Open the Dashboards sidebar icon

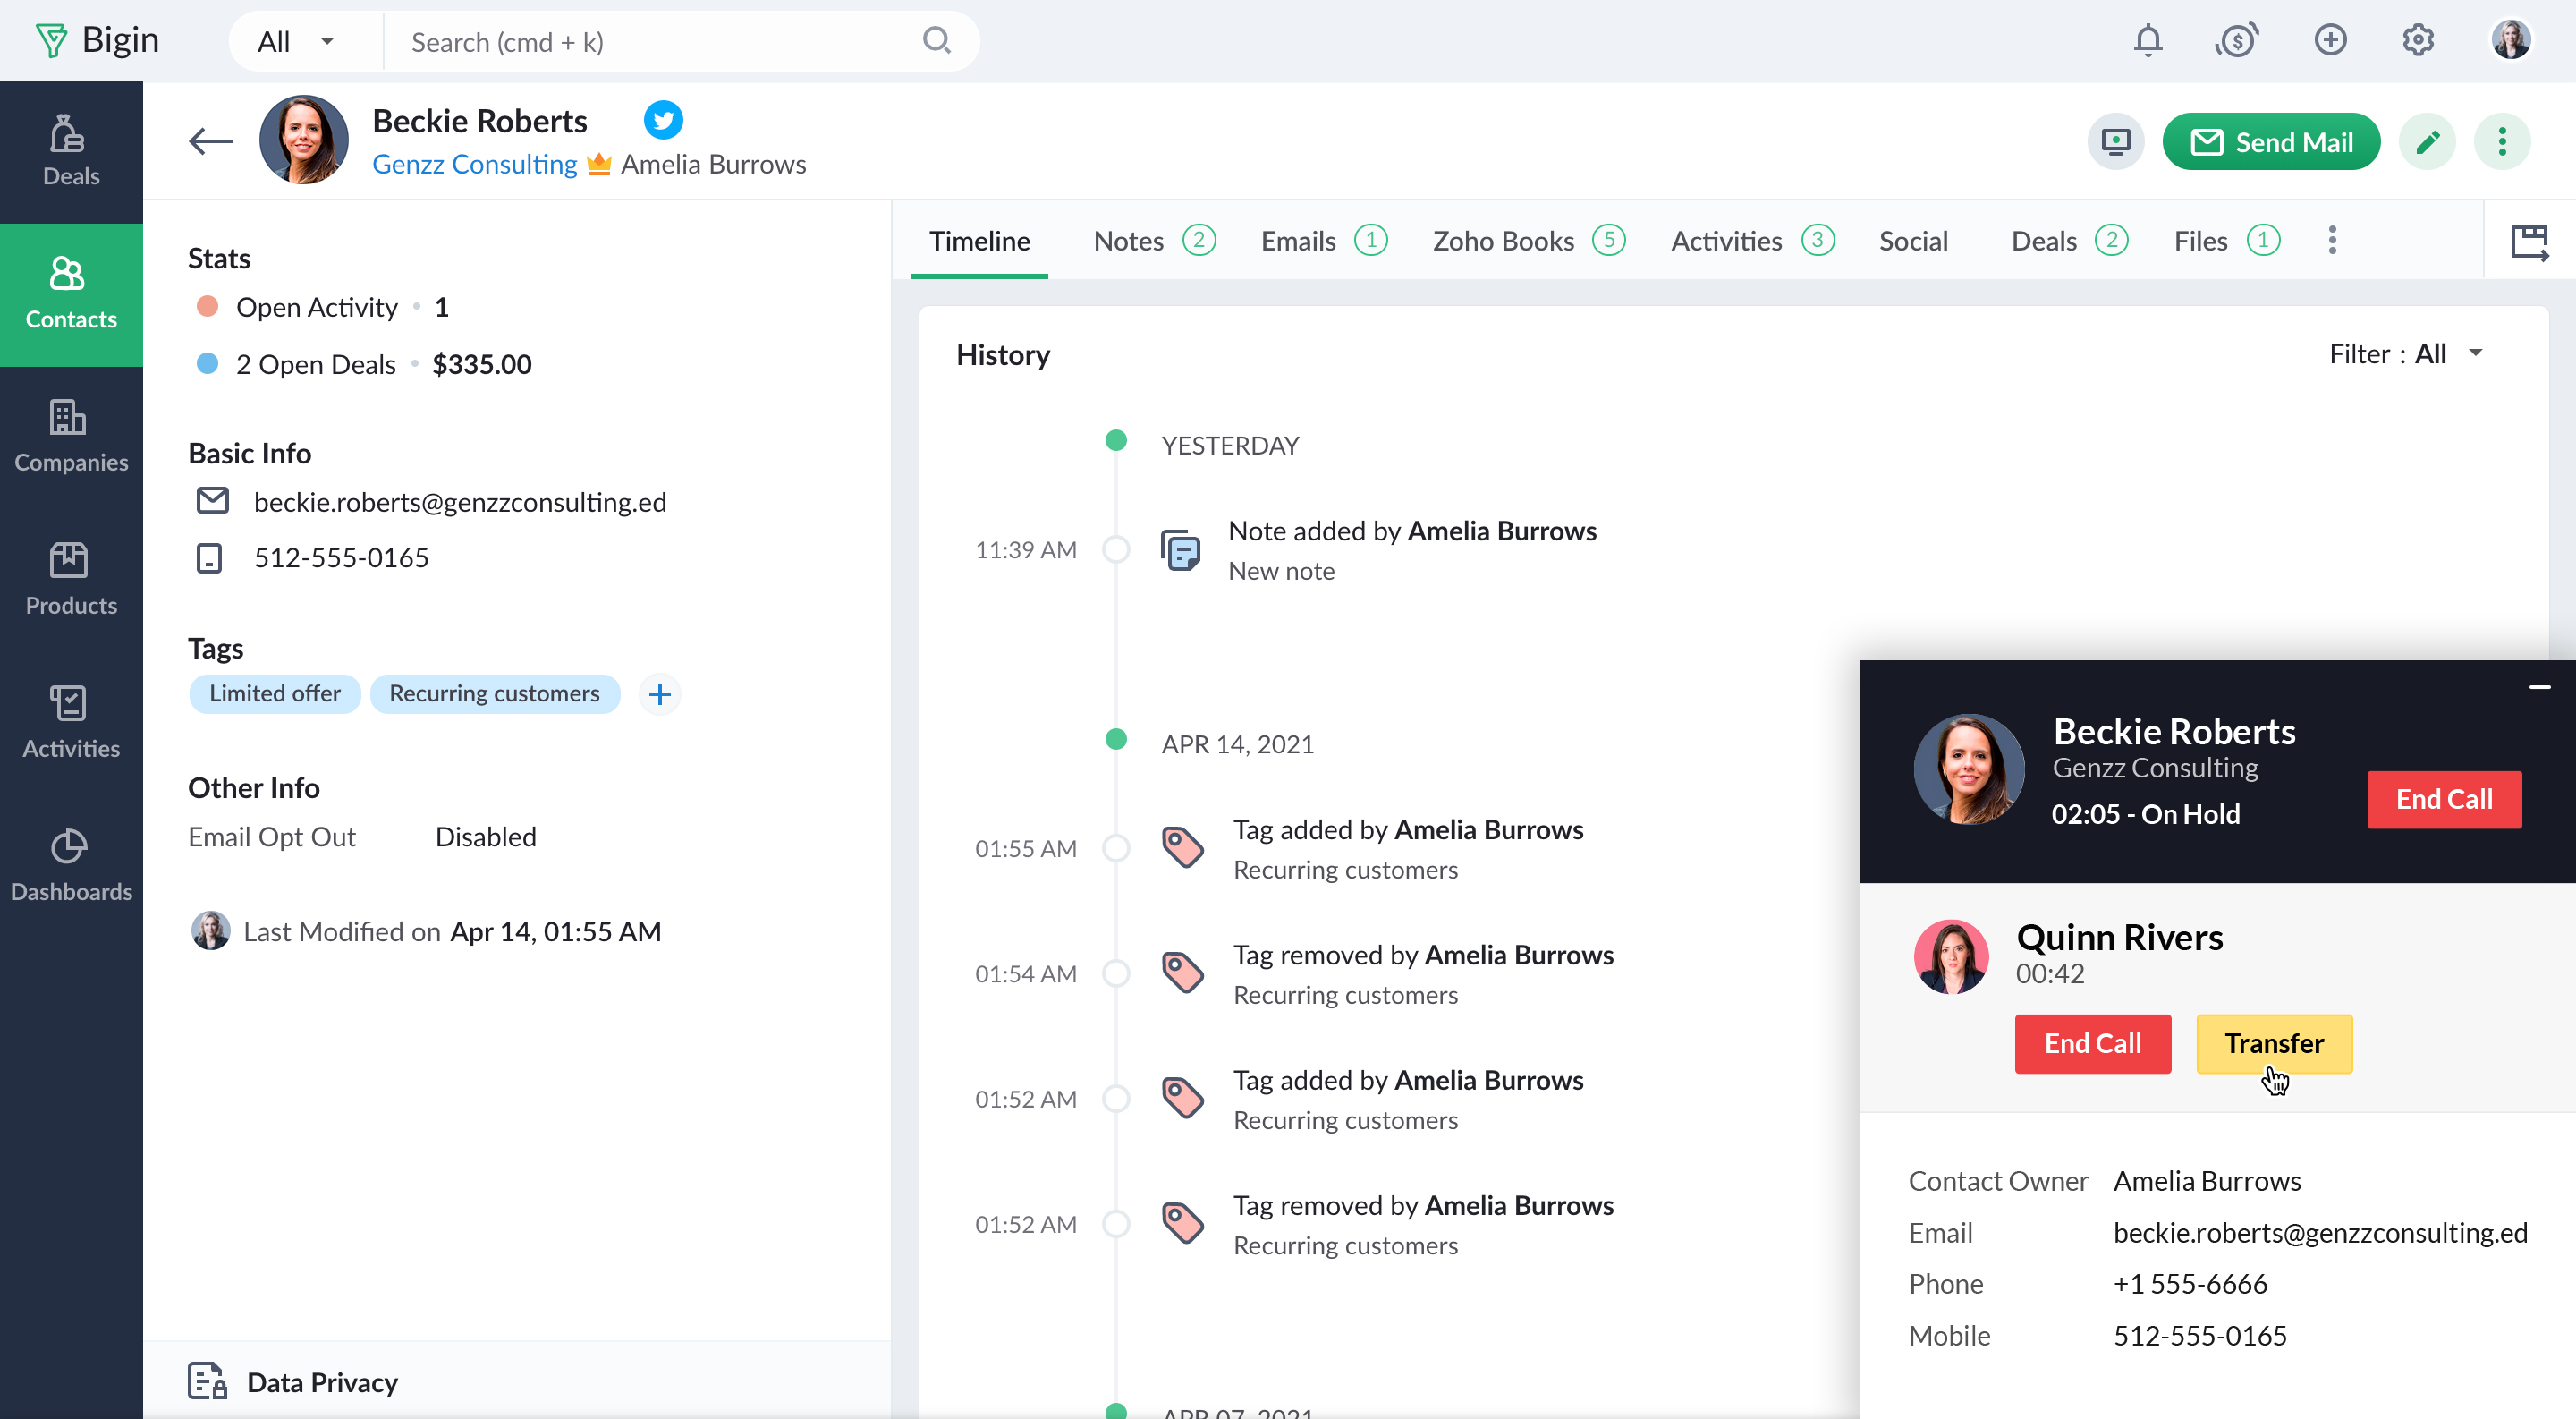tap(71, 865)
